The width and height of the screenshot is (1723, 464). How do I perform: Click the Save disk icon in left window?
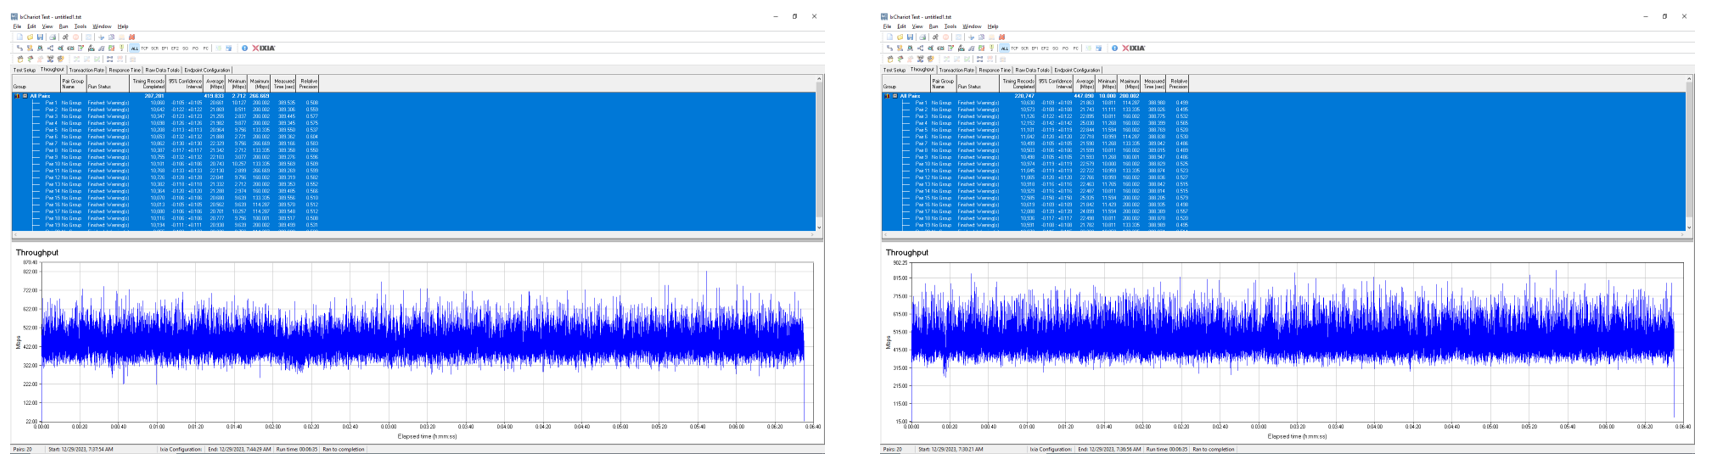click(x=40, y=37)
